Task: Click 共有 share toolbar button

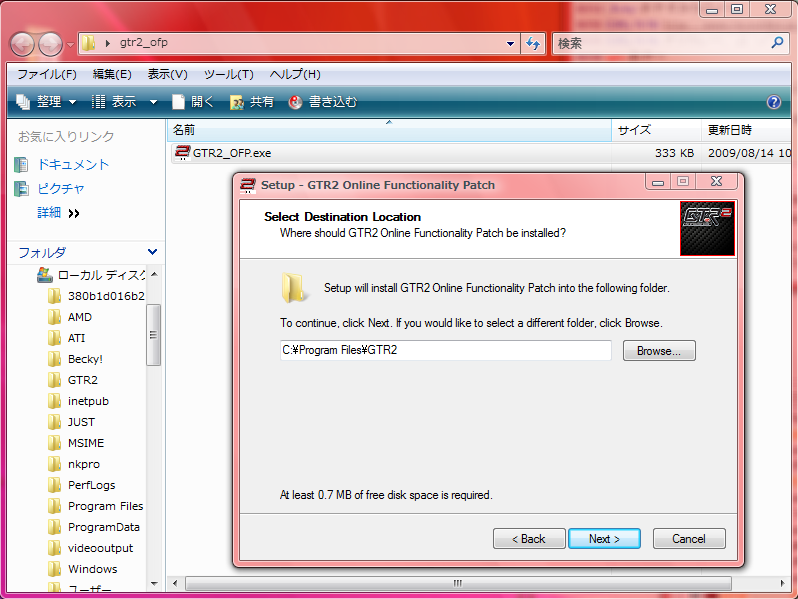Action: [252, 102]
